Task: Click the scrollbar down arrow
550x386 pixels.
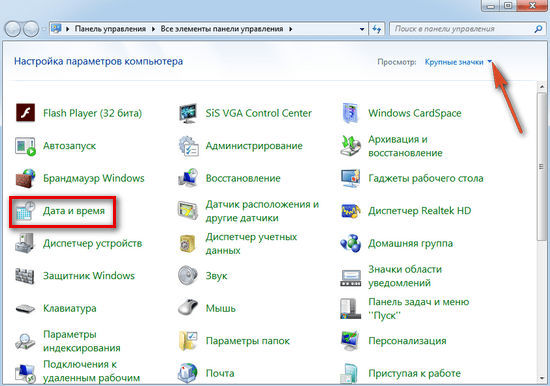Action: 542,378
